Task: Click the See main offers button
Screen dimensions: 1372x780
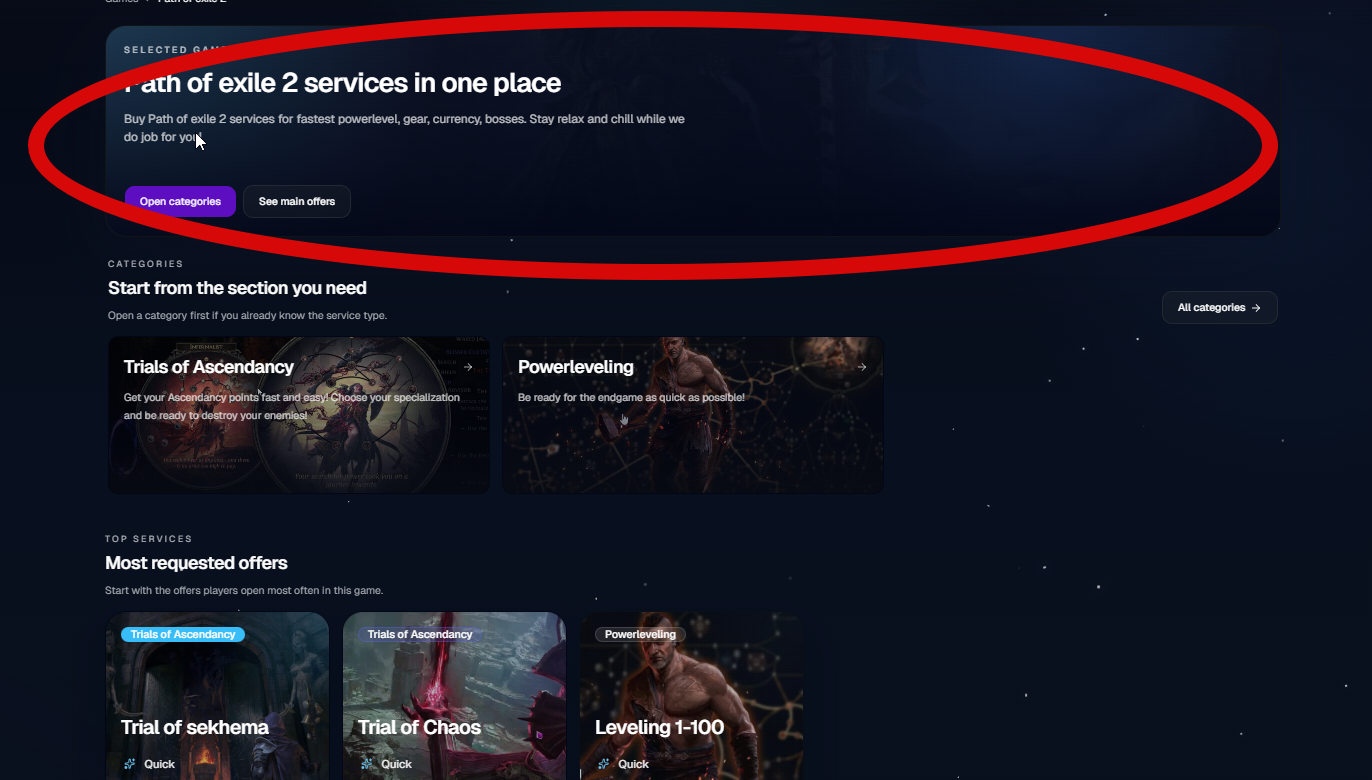Action: [x=297, y=201]
